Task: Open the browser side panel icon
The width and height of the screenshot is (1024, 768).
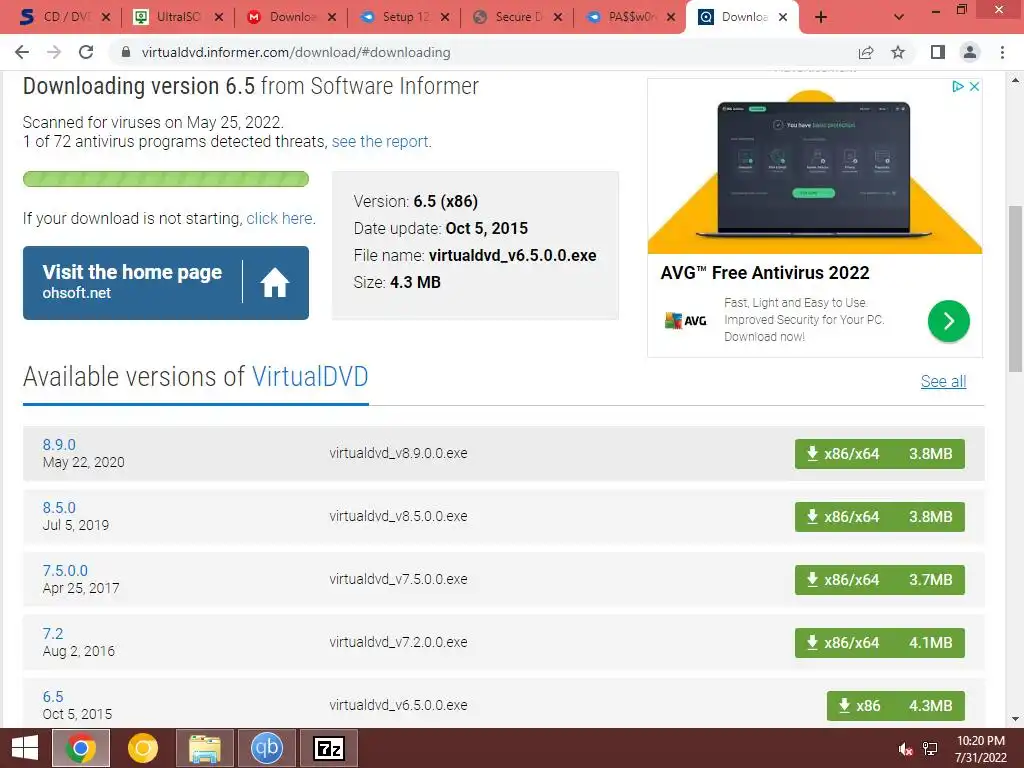Action: pos(938,52)
